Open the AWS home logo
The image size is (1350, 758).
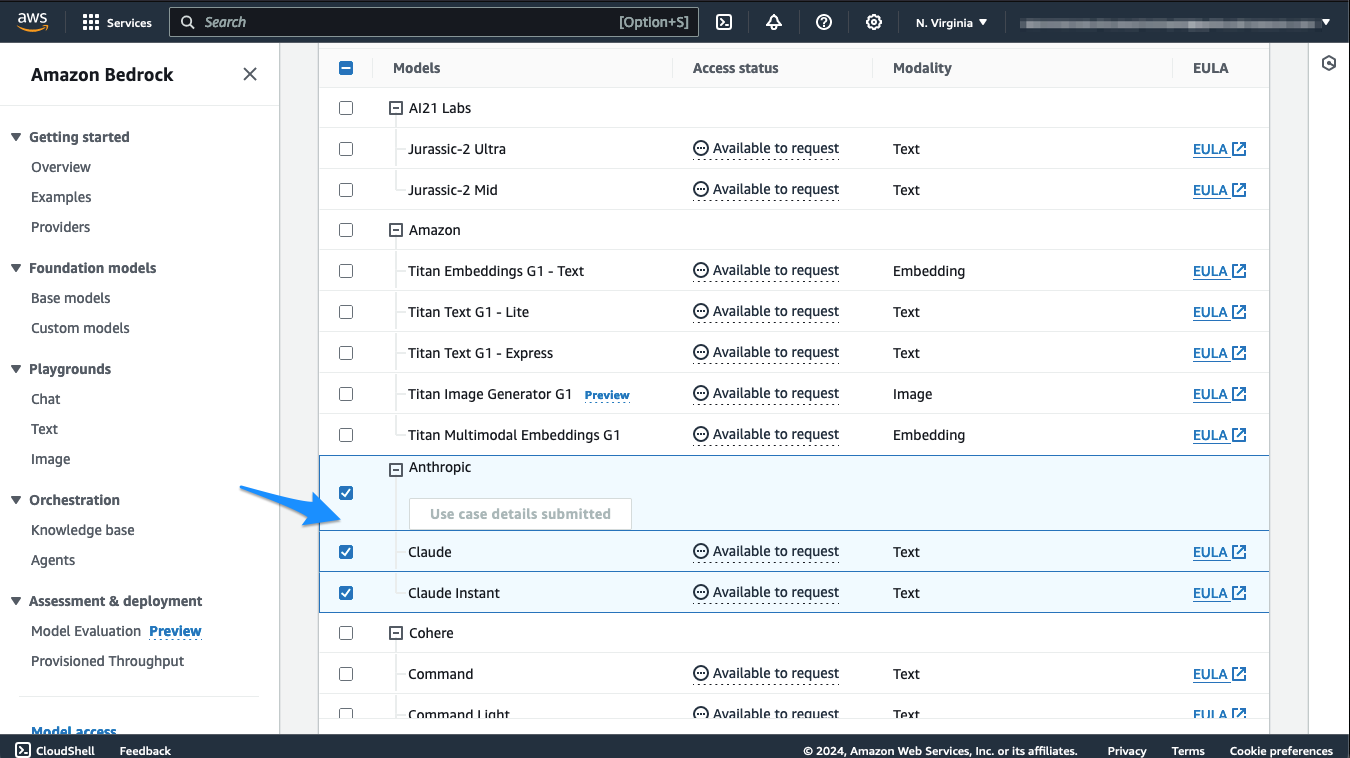click(x=32, y=22)
